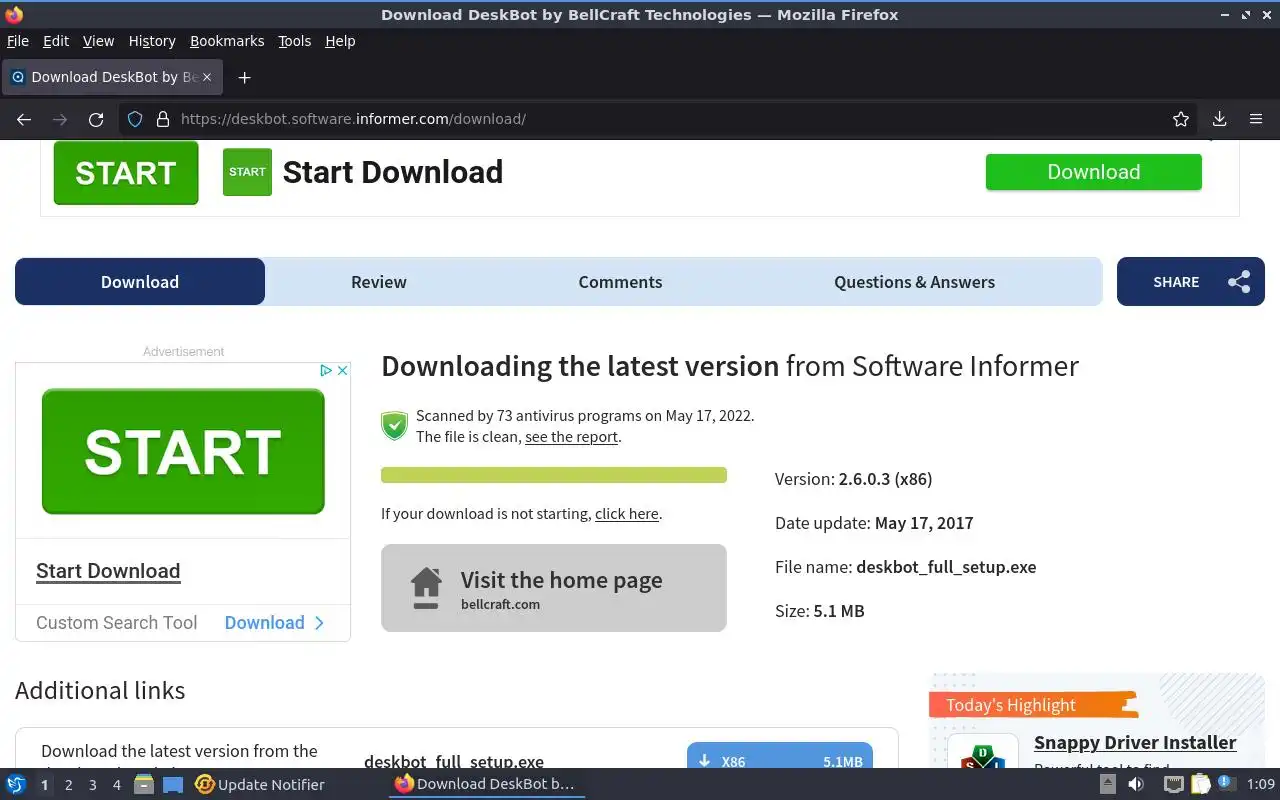Image resolution: width=1280 pixels, height=800 pixels.
Task: Click the Version 2.6.0.3 (x86) text
Action: pyautogui.click(x=854, y=479)
